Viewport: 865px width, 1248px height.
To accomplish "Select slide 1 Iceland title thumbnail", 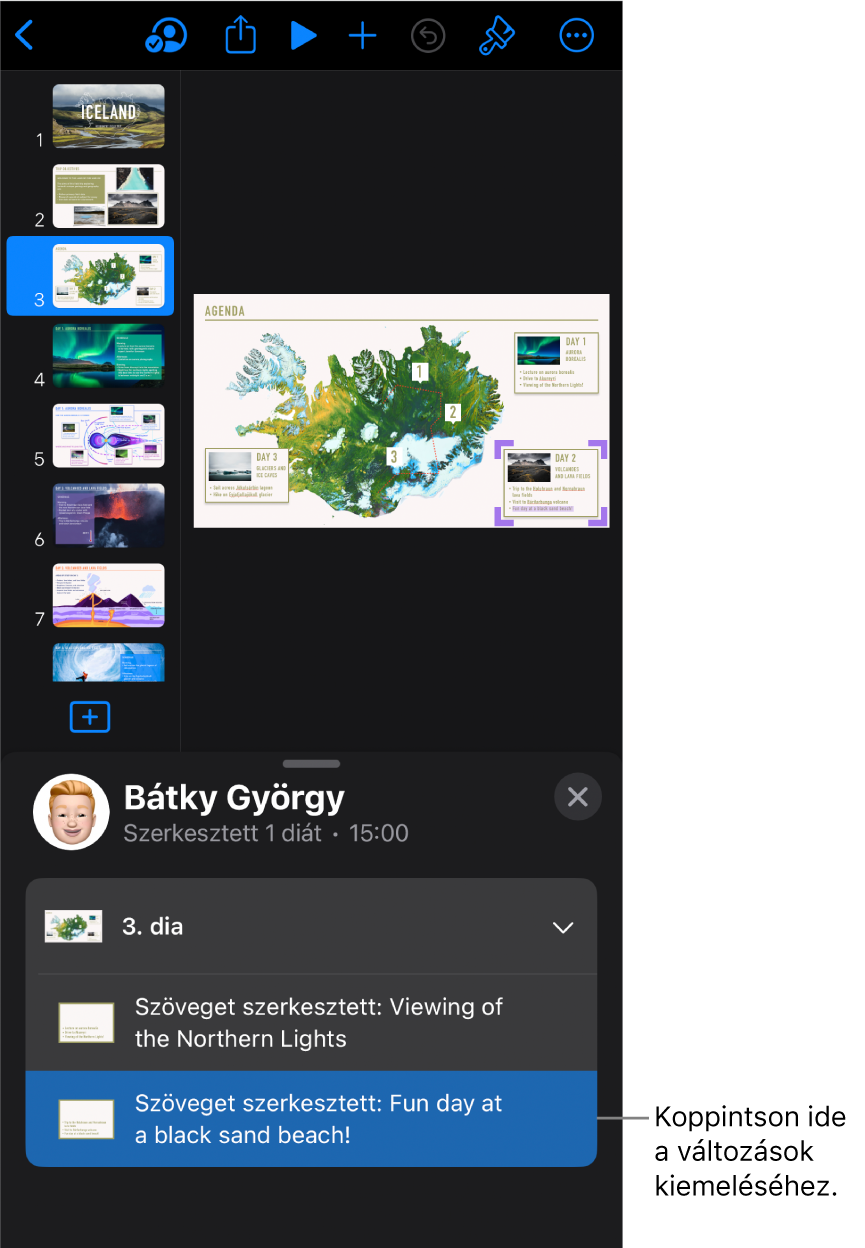I will [x=108, y=116].
